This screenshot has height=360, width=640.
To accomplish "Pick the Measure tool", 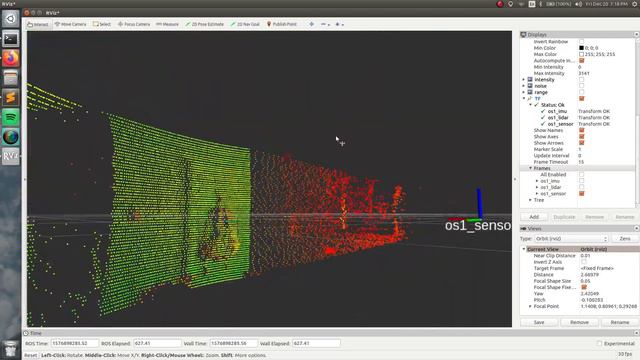I will click(x=167, y=24).
